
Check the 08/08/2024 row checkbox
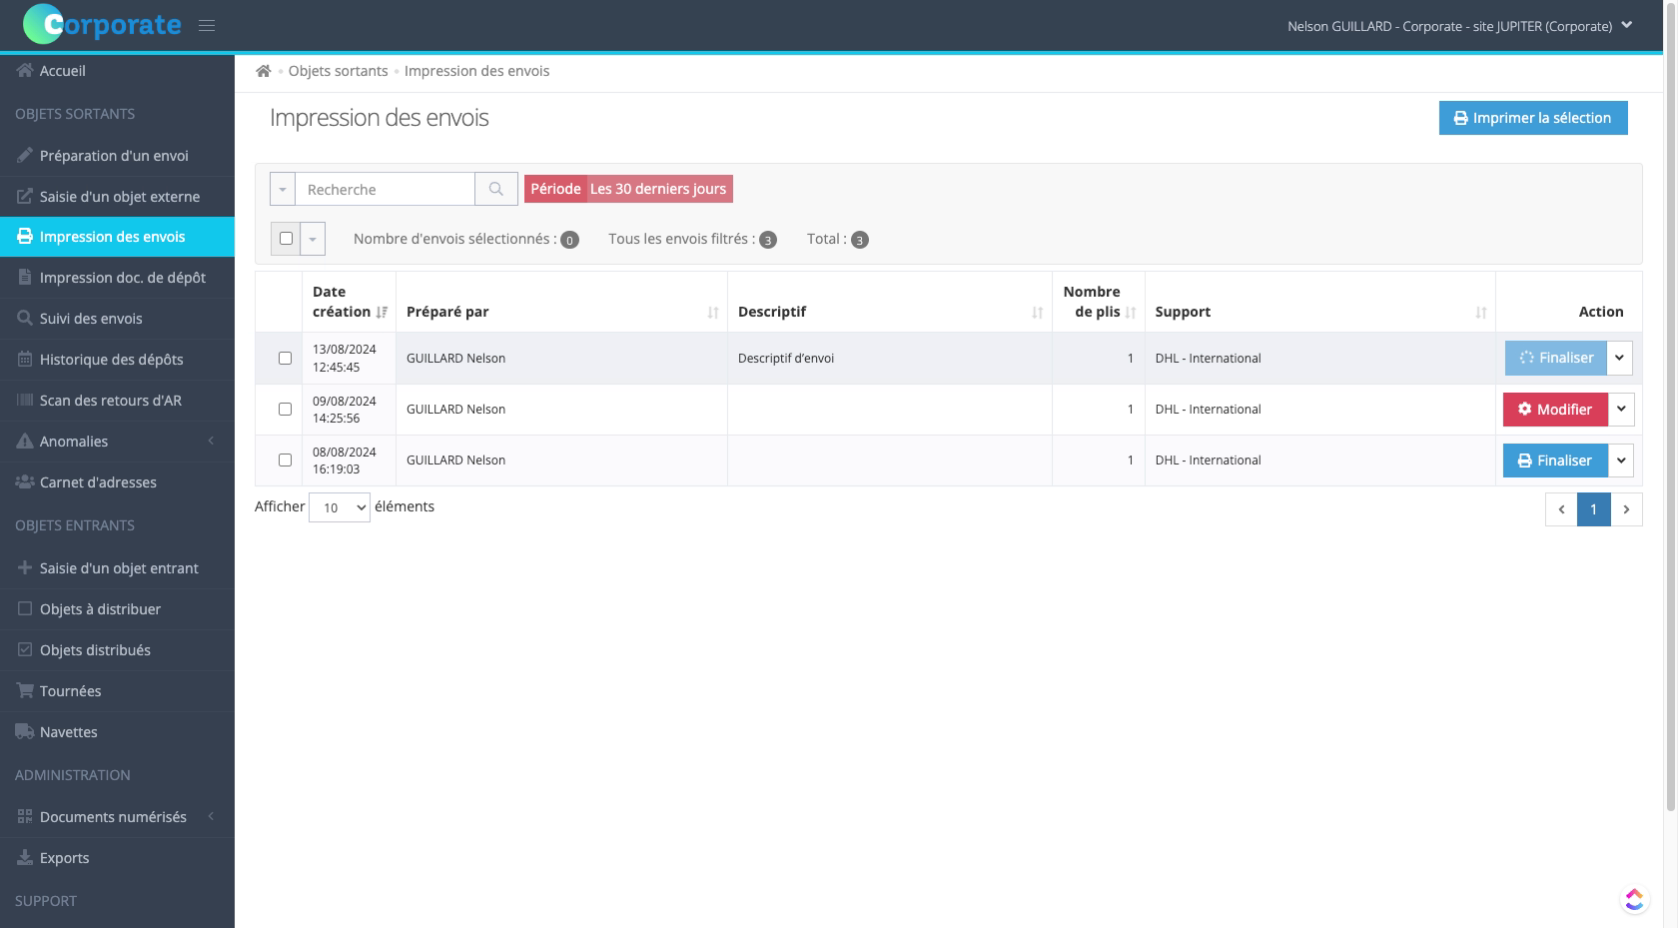click(x=285, y=460)
